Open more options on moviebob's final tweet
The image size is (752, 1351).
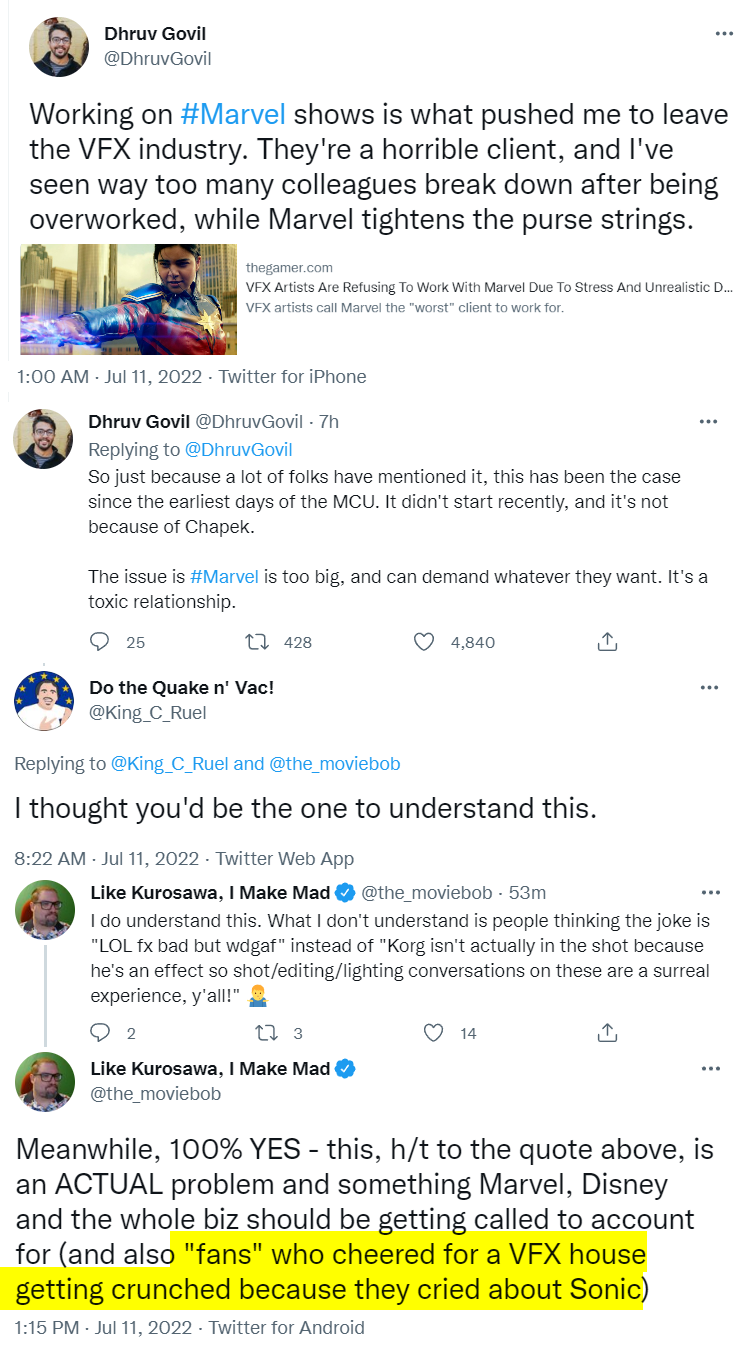(709, 1069)
